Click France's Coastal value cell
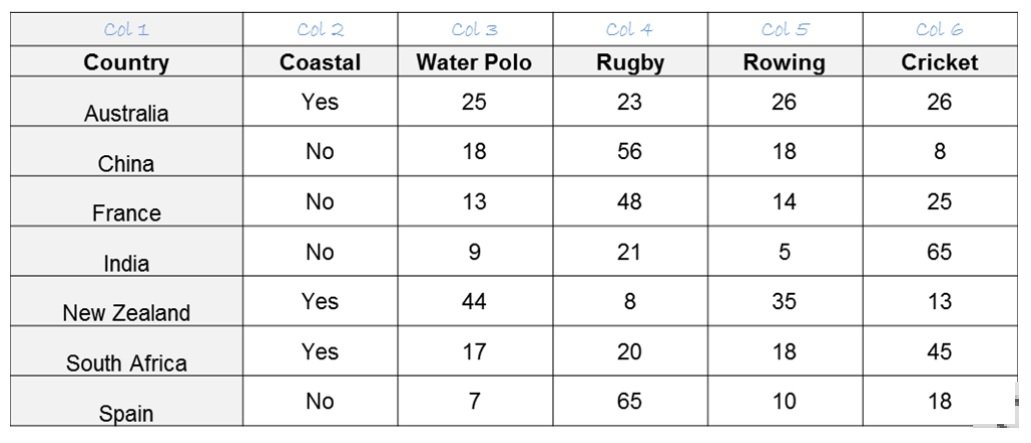 [x=319, y=202]
